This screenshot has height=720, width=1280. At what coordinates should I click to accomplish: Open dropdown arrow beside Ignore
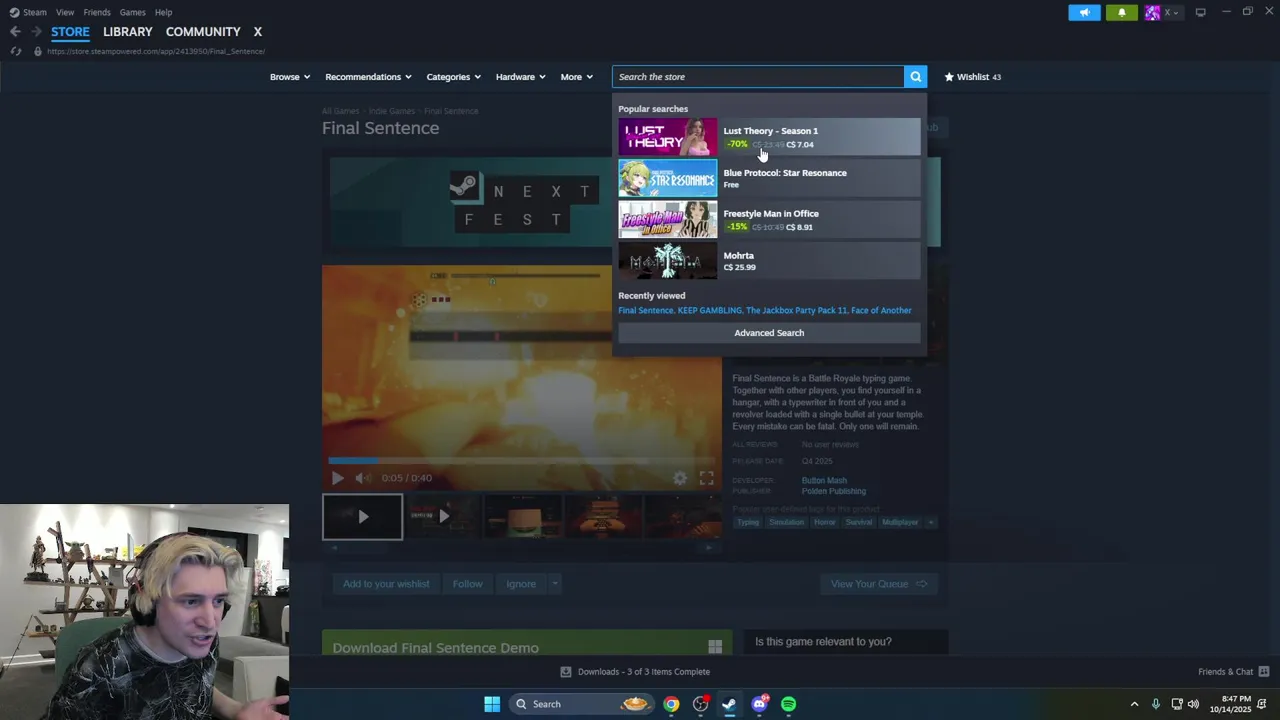pos(554,584)
